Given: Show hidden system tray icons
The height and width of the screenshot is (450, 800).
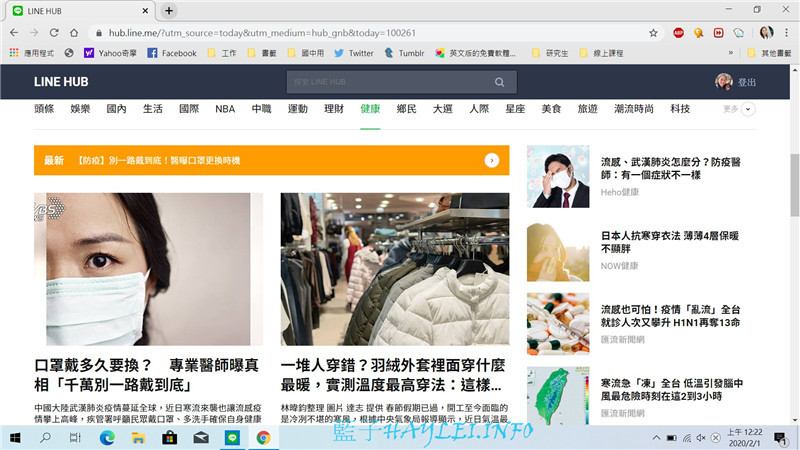Looking at the screenshot, I should click(x=656, y=438).
